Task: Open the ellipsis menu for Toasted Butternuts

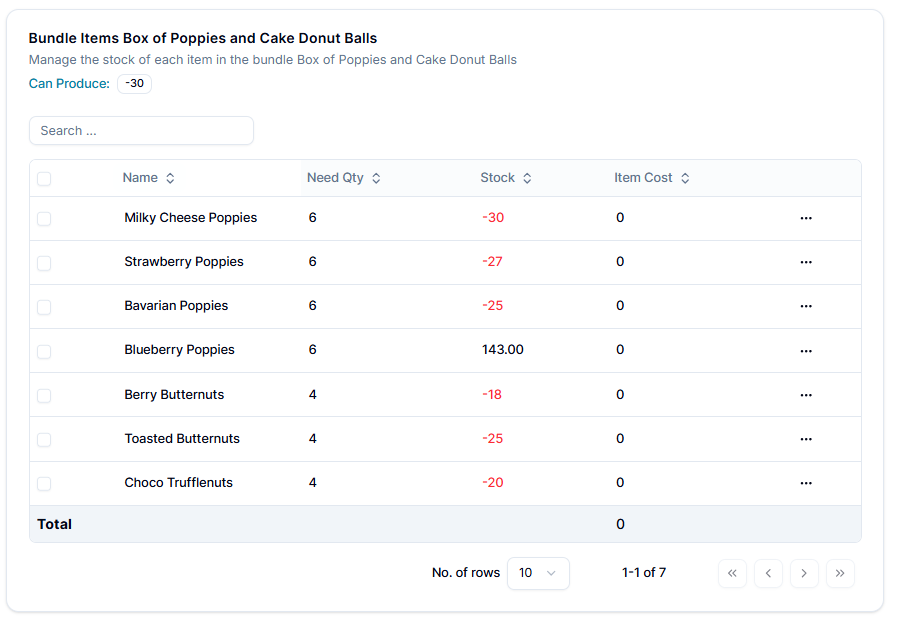Action: click(x=806, y=439)
